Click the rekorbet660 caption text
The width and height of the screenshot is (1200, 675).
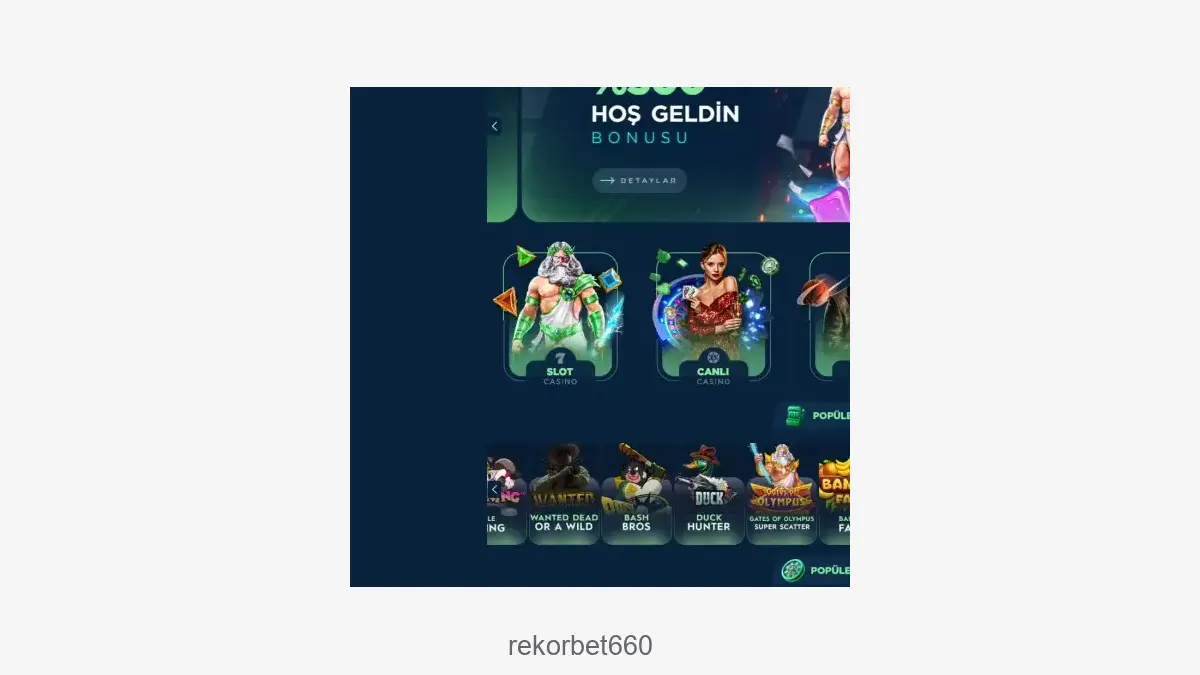point(580,646)
